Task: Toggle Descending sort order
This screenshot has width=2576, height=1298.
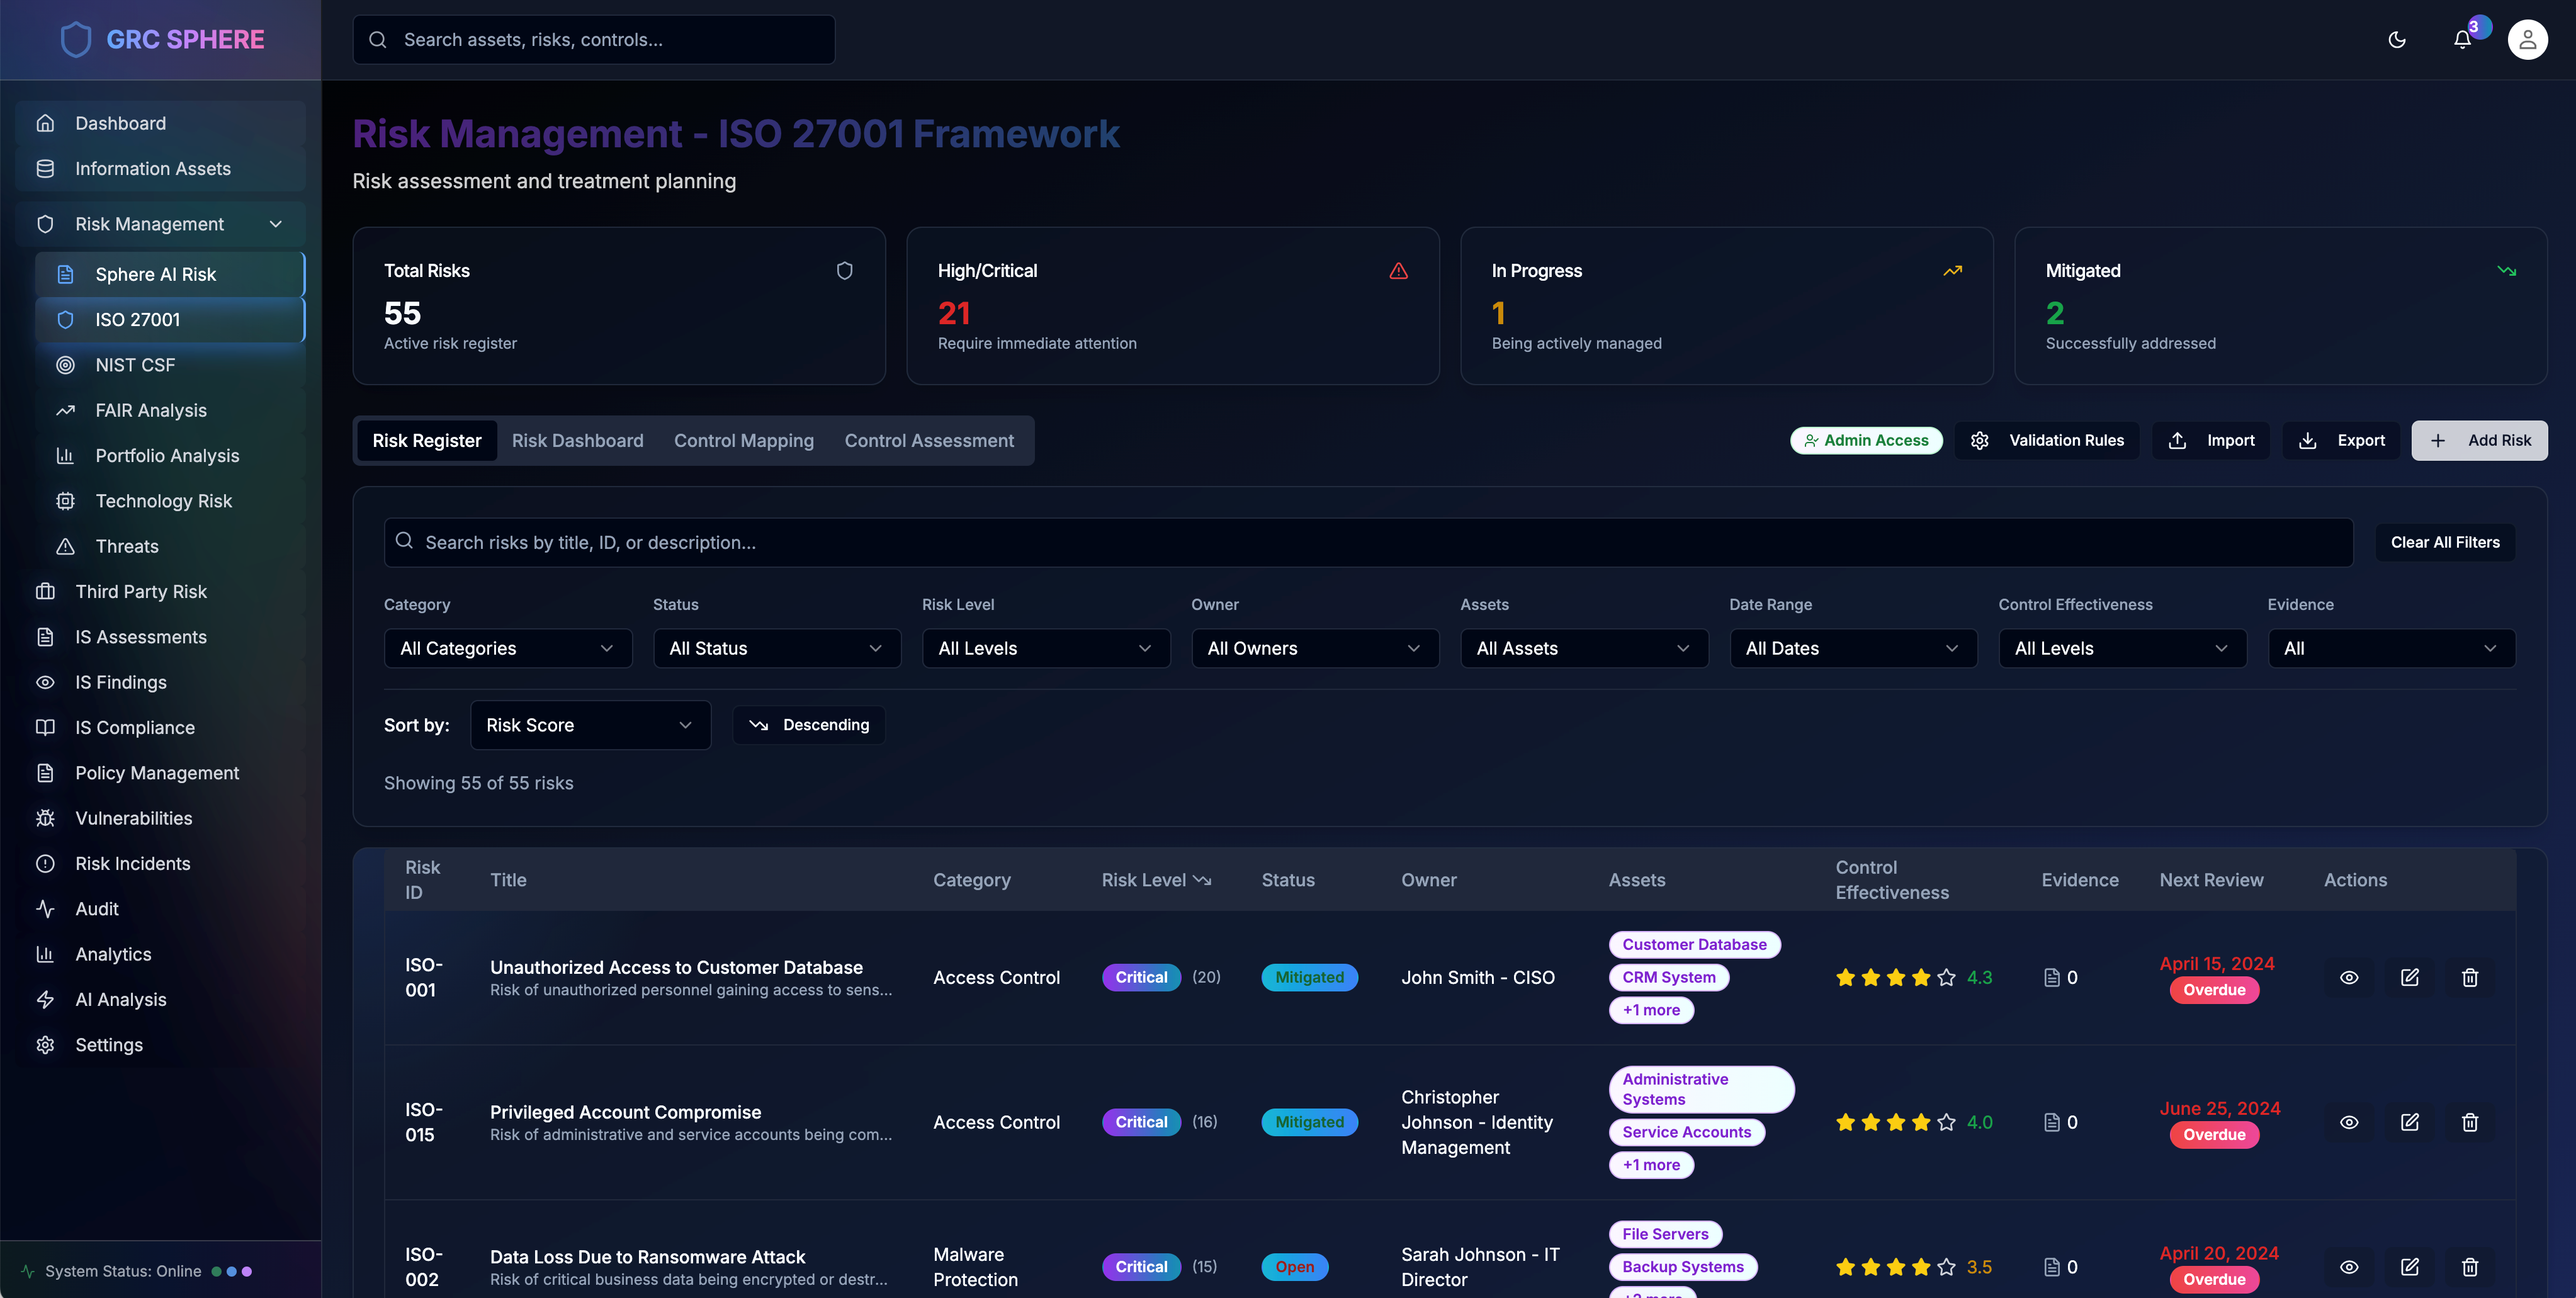Action: pos(808,725)
